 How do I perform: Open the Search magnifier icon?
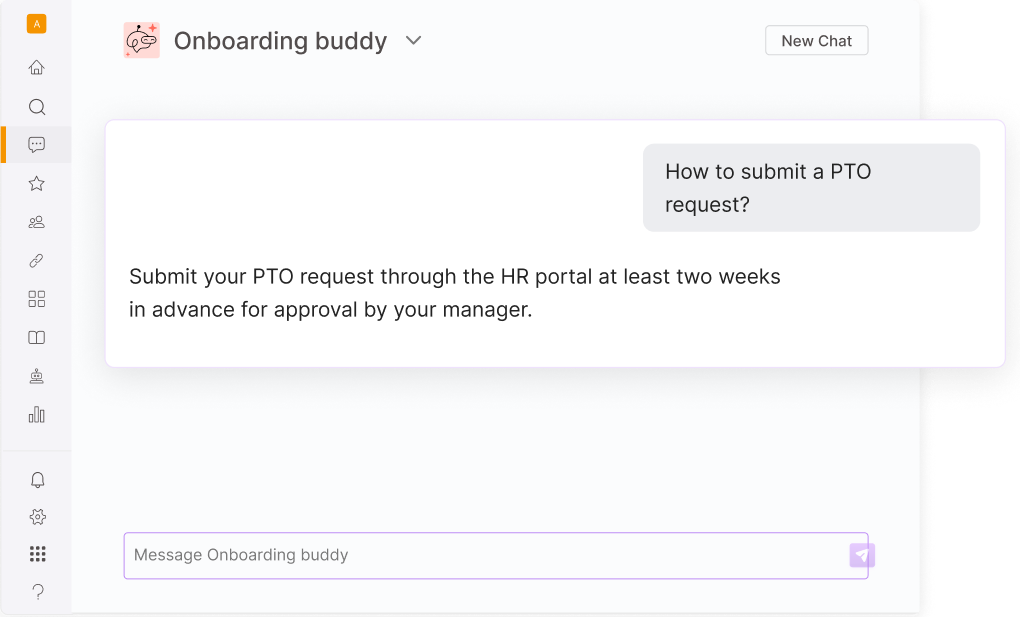(37, 107)
